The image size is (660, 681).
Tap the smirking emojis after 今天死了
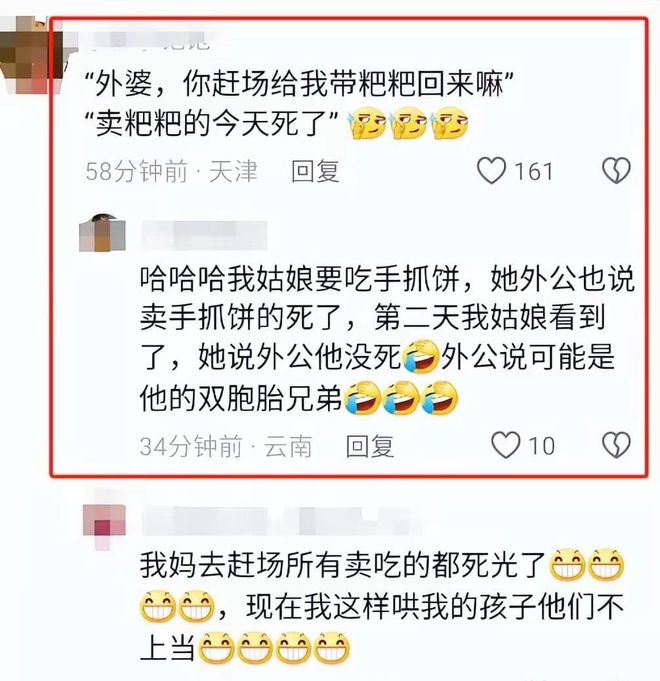click(x=409, y=123)
